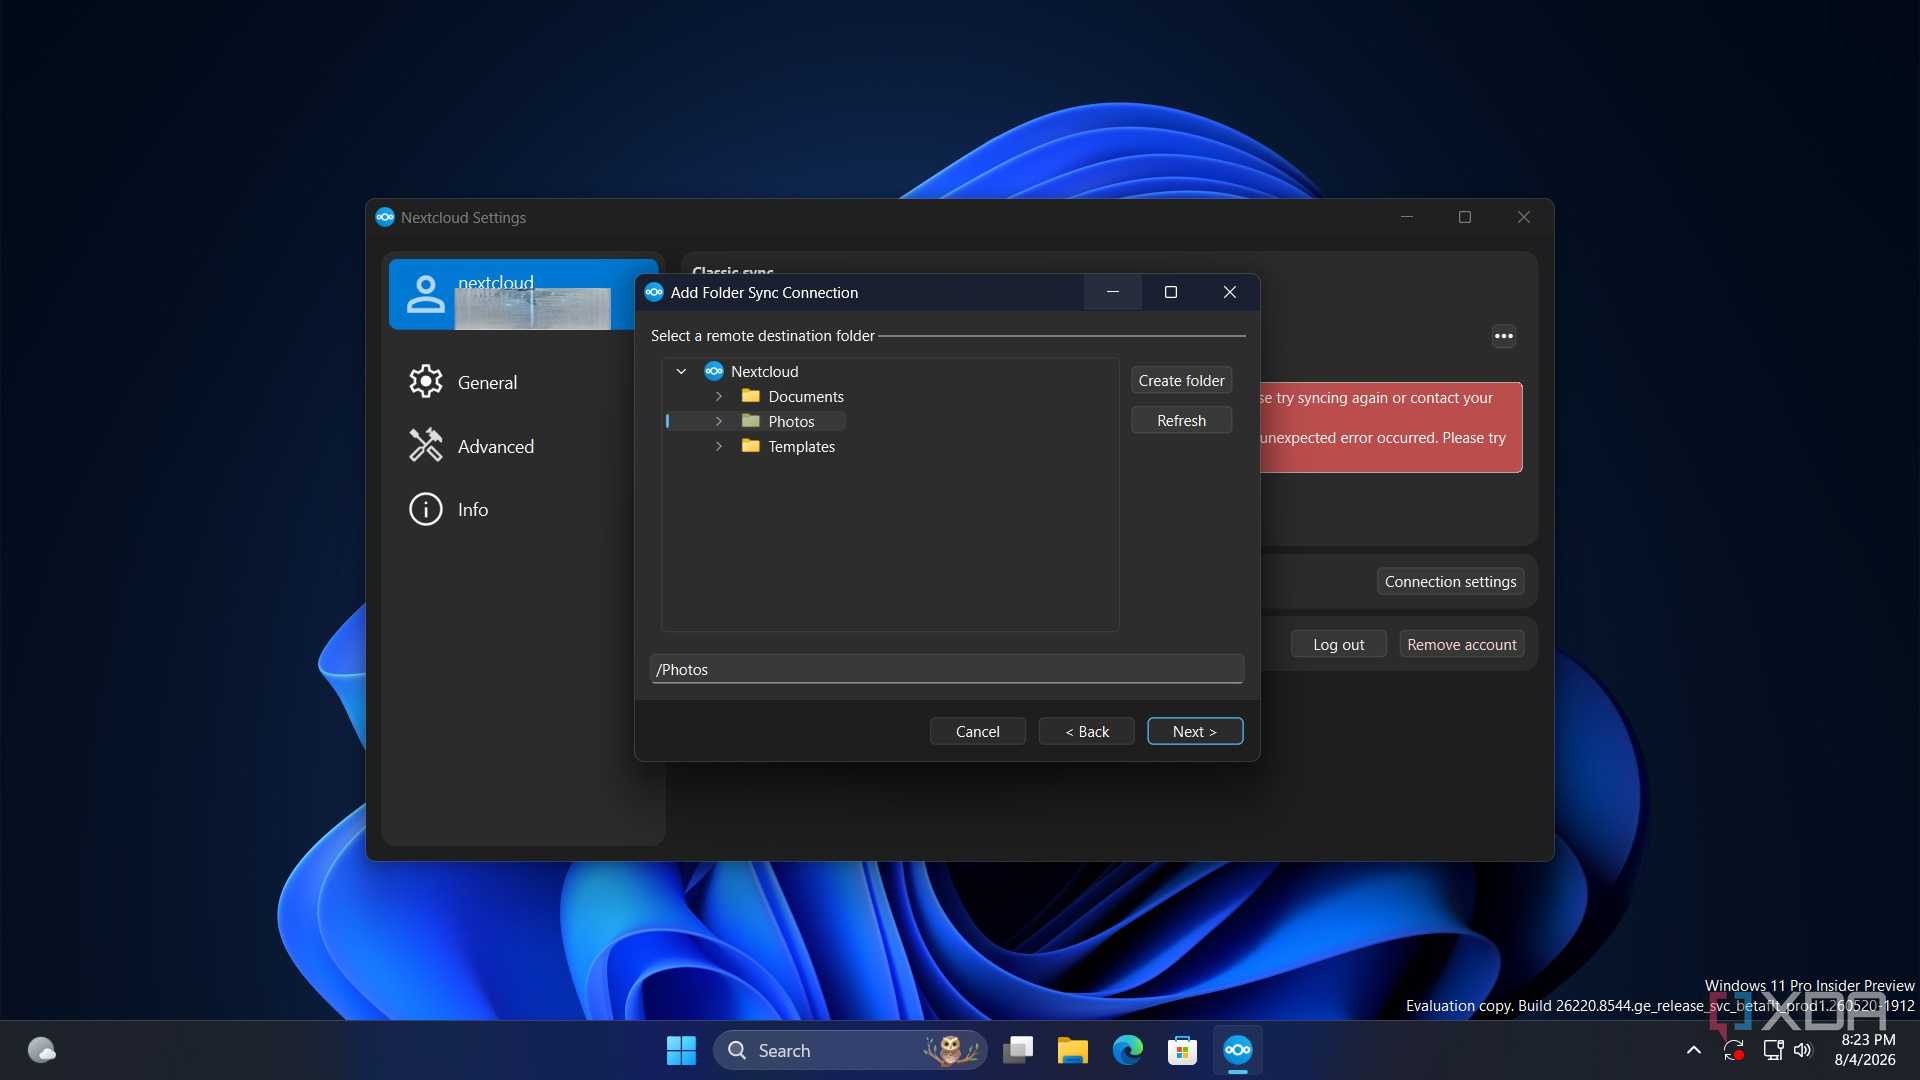The width and height of the screenshot is (1920, 1080).
Task: Select the Templates folder row
Action: (788, 446)
